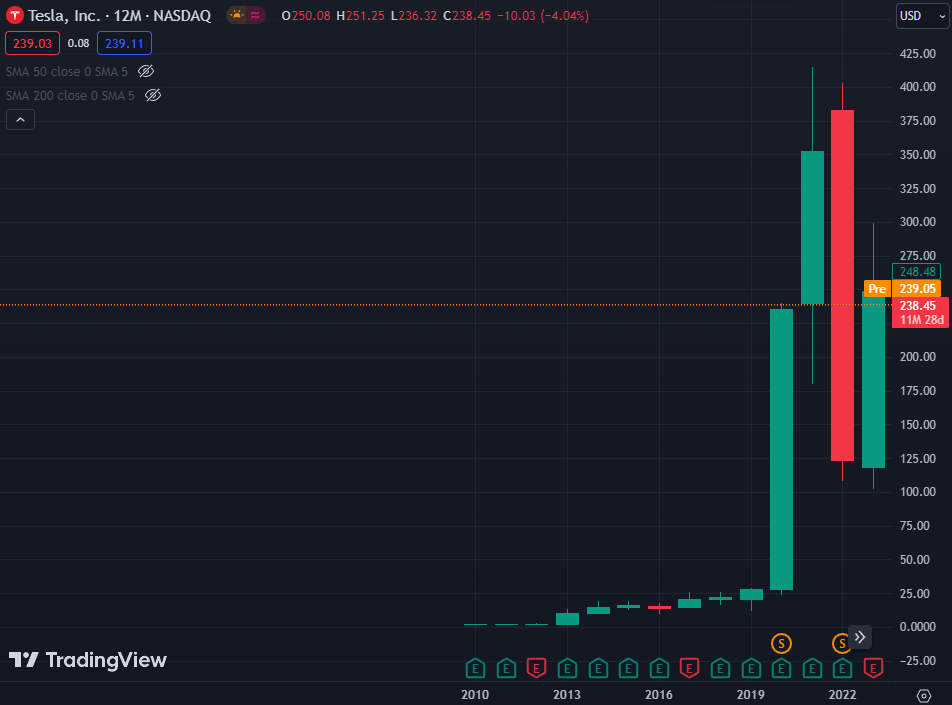
Task: Jump to latest bar with double-arrow button
Action: click(860, 637)
